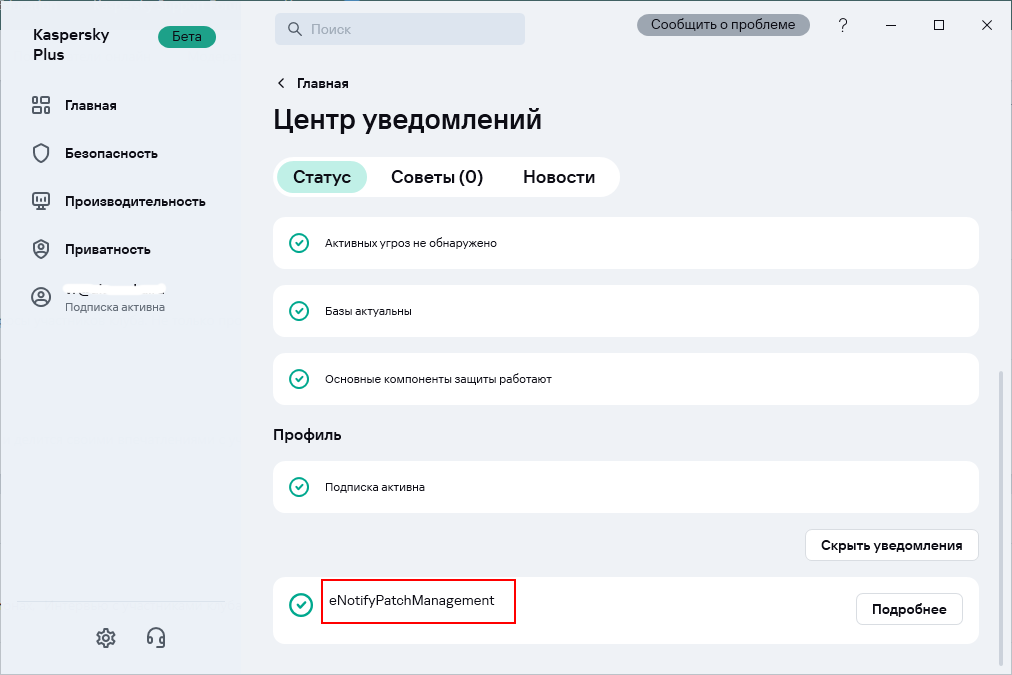Click the Подписка активна text under the account
Viewport: 1012px width, 675px height.
coord(115,307)
